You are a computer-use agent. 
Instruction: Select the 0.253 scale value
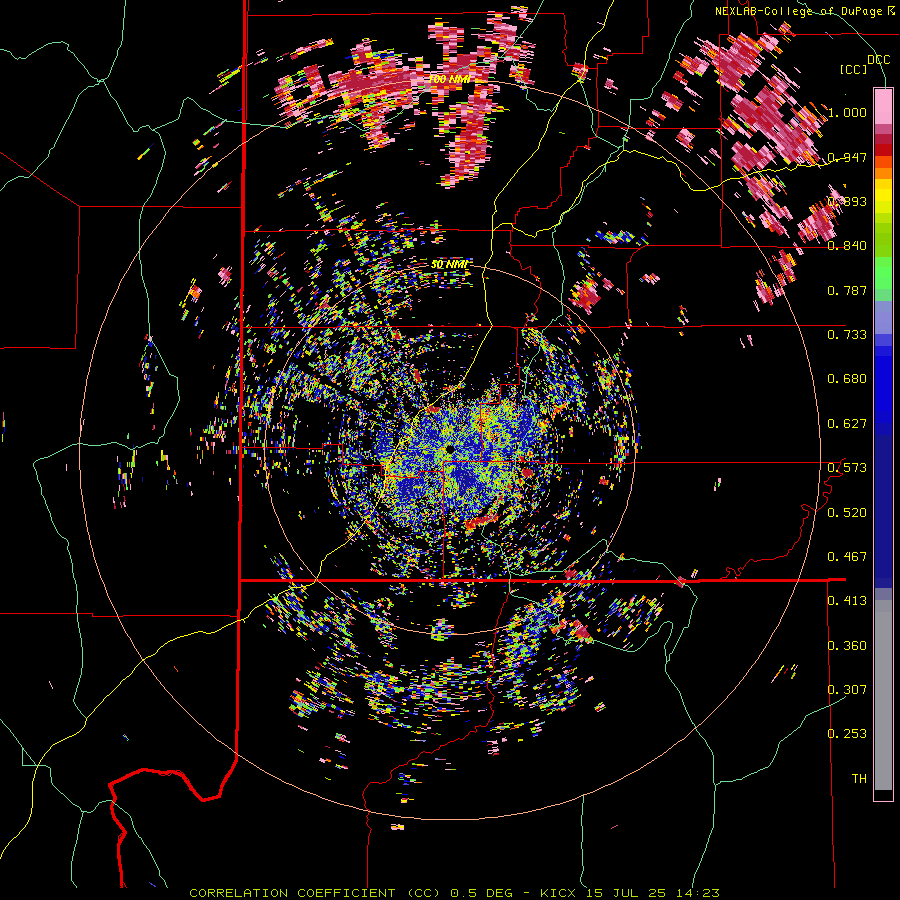(x=847, y=734)
